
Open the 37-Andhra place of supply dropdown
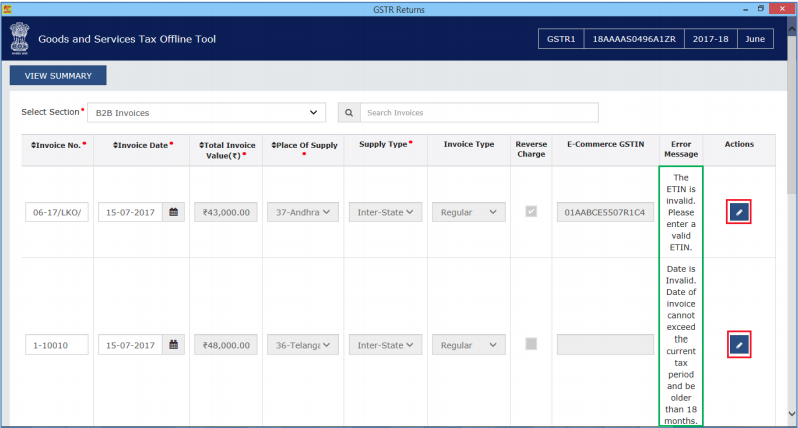[303, 212]
